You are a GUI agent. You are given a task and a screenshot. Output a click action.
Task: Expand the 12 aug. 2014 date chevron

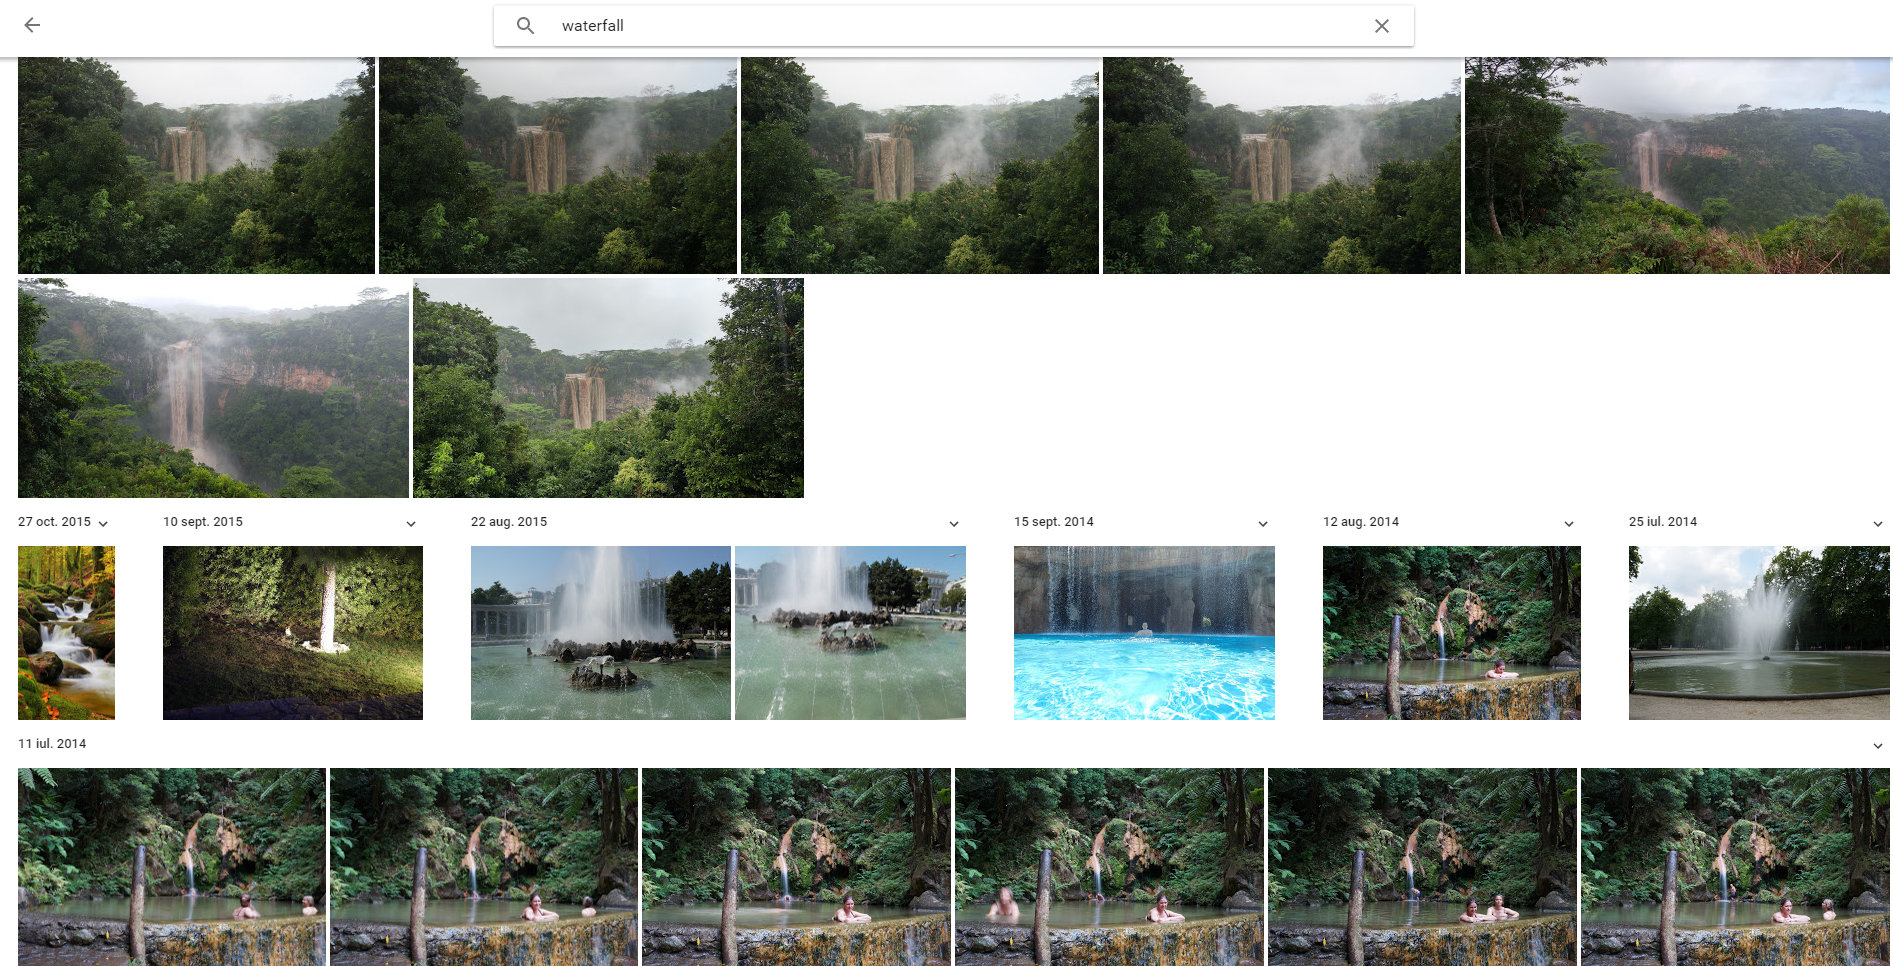coord(1569,524)
